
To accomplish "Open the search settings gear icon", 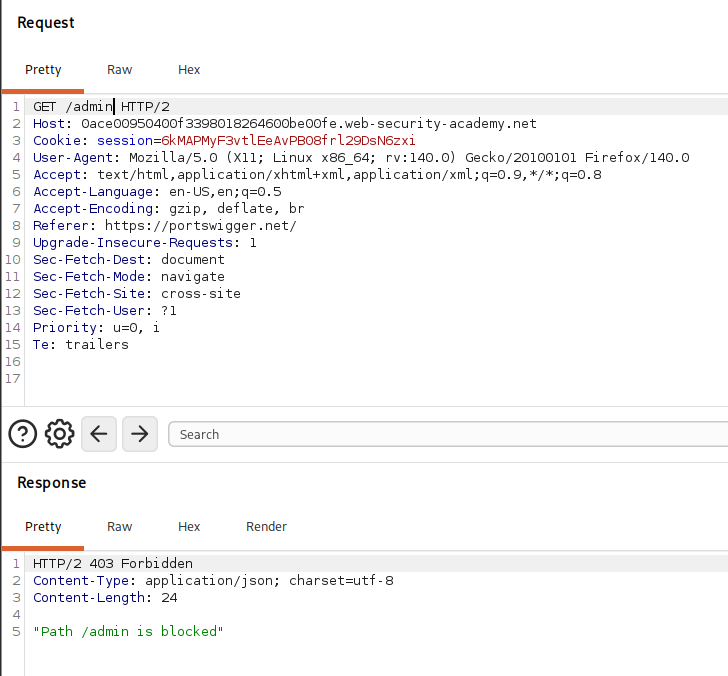I will click(x=59, y=434).
